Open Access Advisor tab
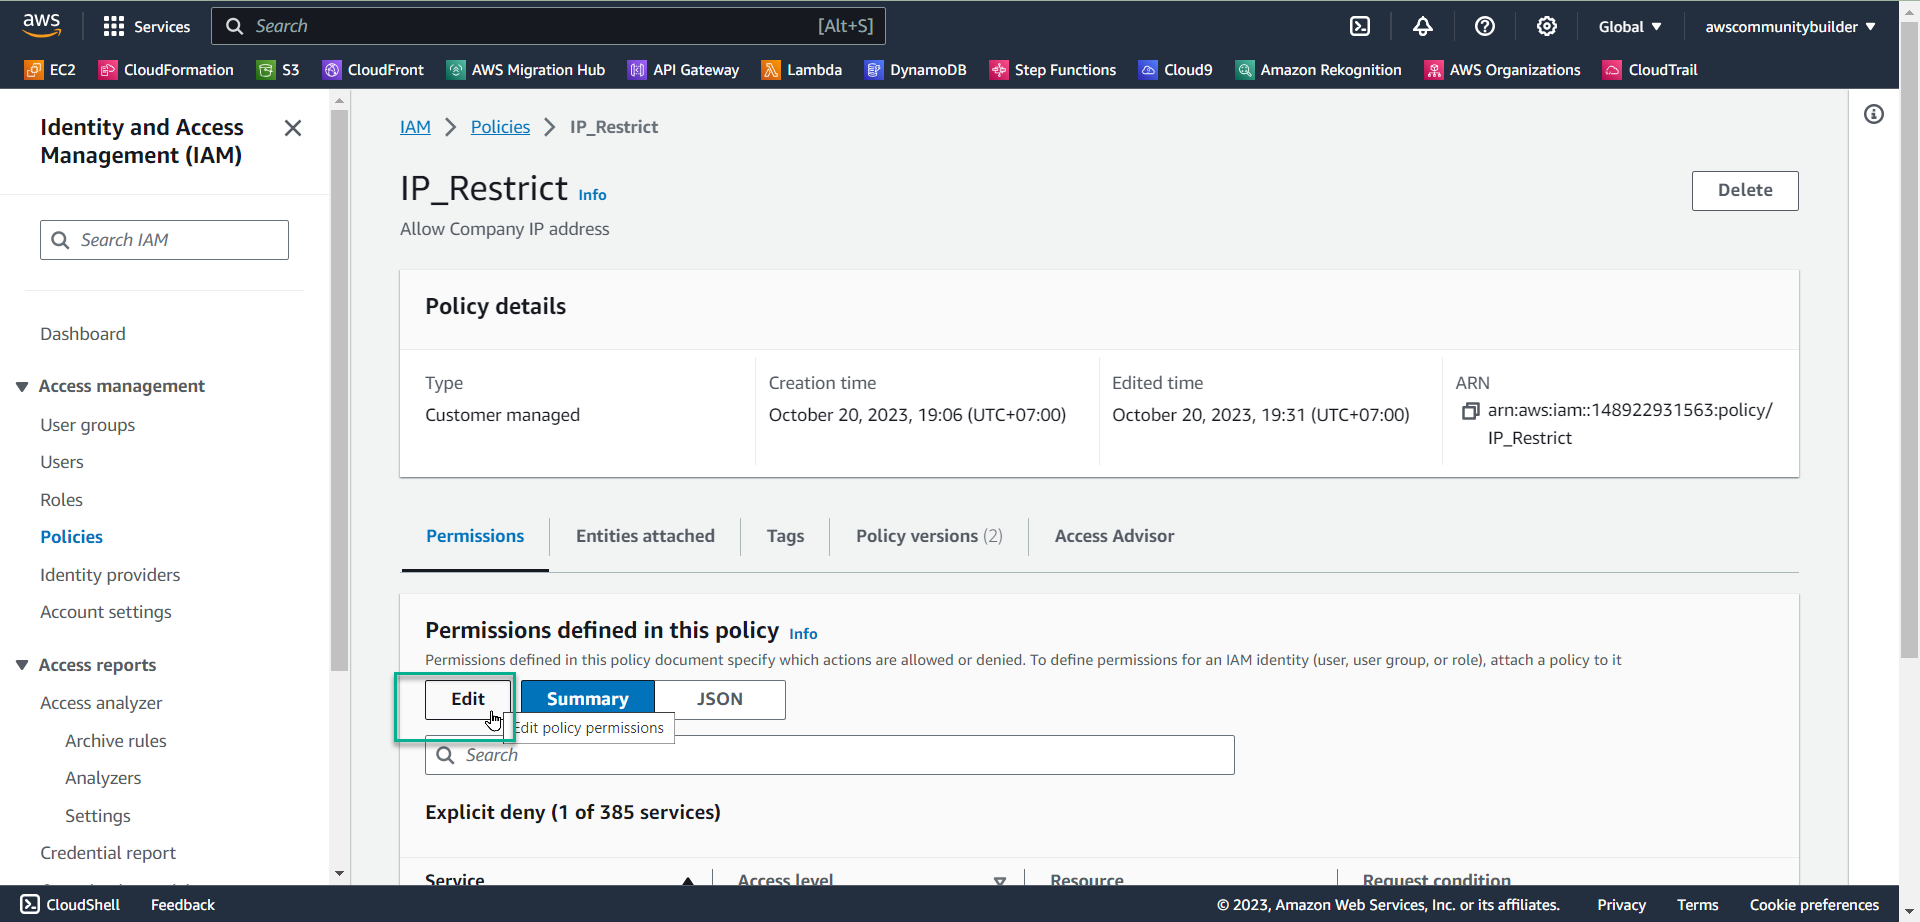1920x922 pixels. (x=1114, y=536)
